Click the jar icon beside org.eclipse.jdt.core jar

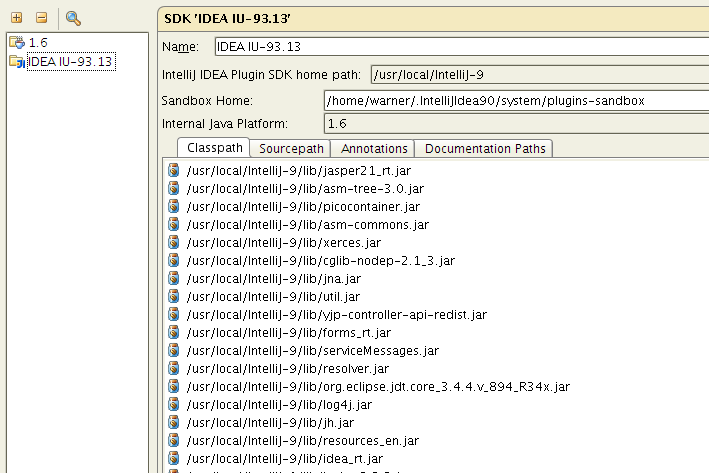point(174,386)
